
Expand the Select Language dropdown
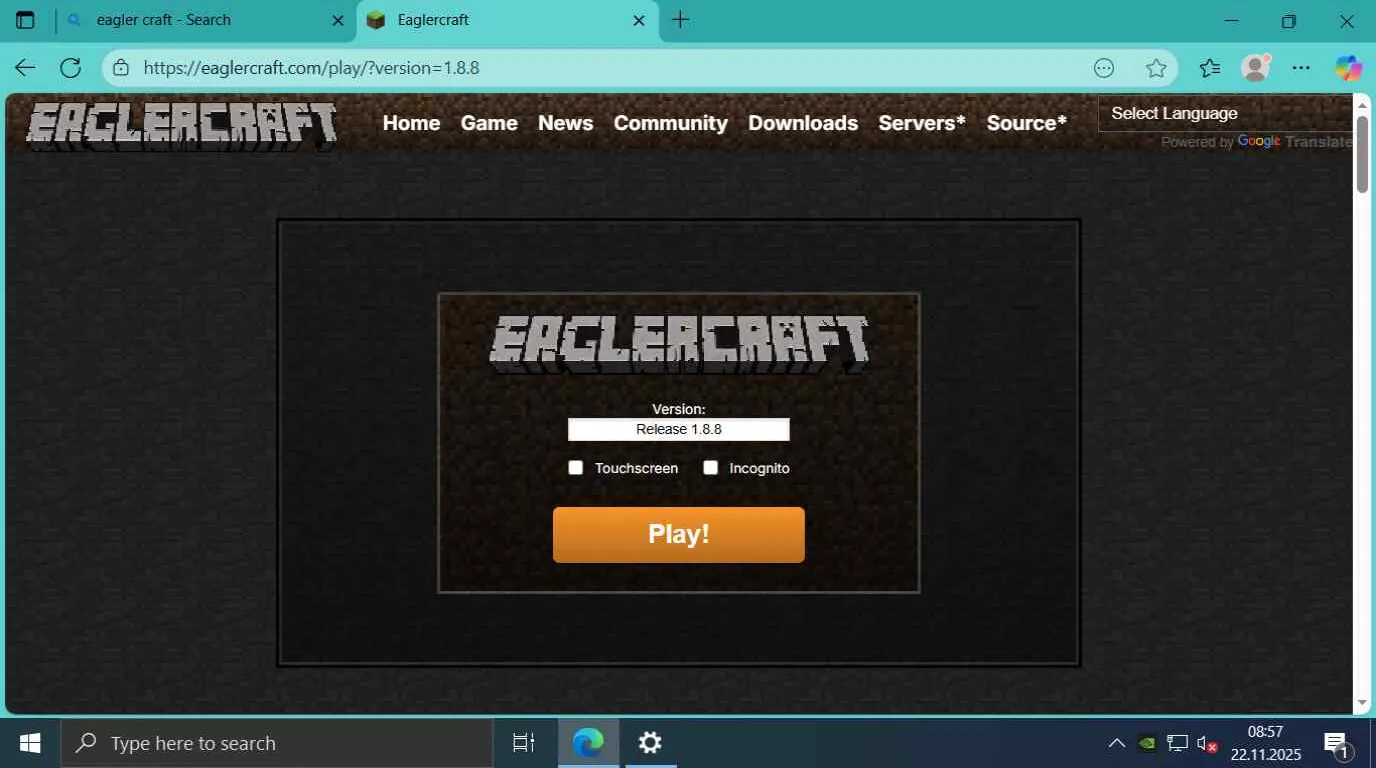click(x=1226, y=113)
